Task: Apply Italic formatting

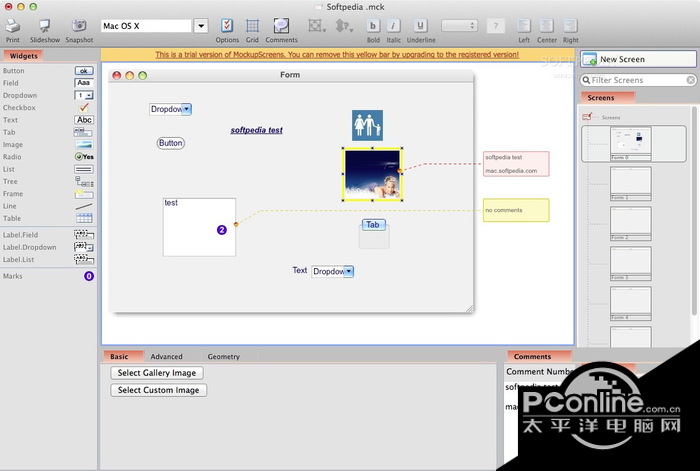Action: (x=393, y=26)
